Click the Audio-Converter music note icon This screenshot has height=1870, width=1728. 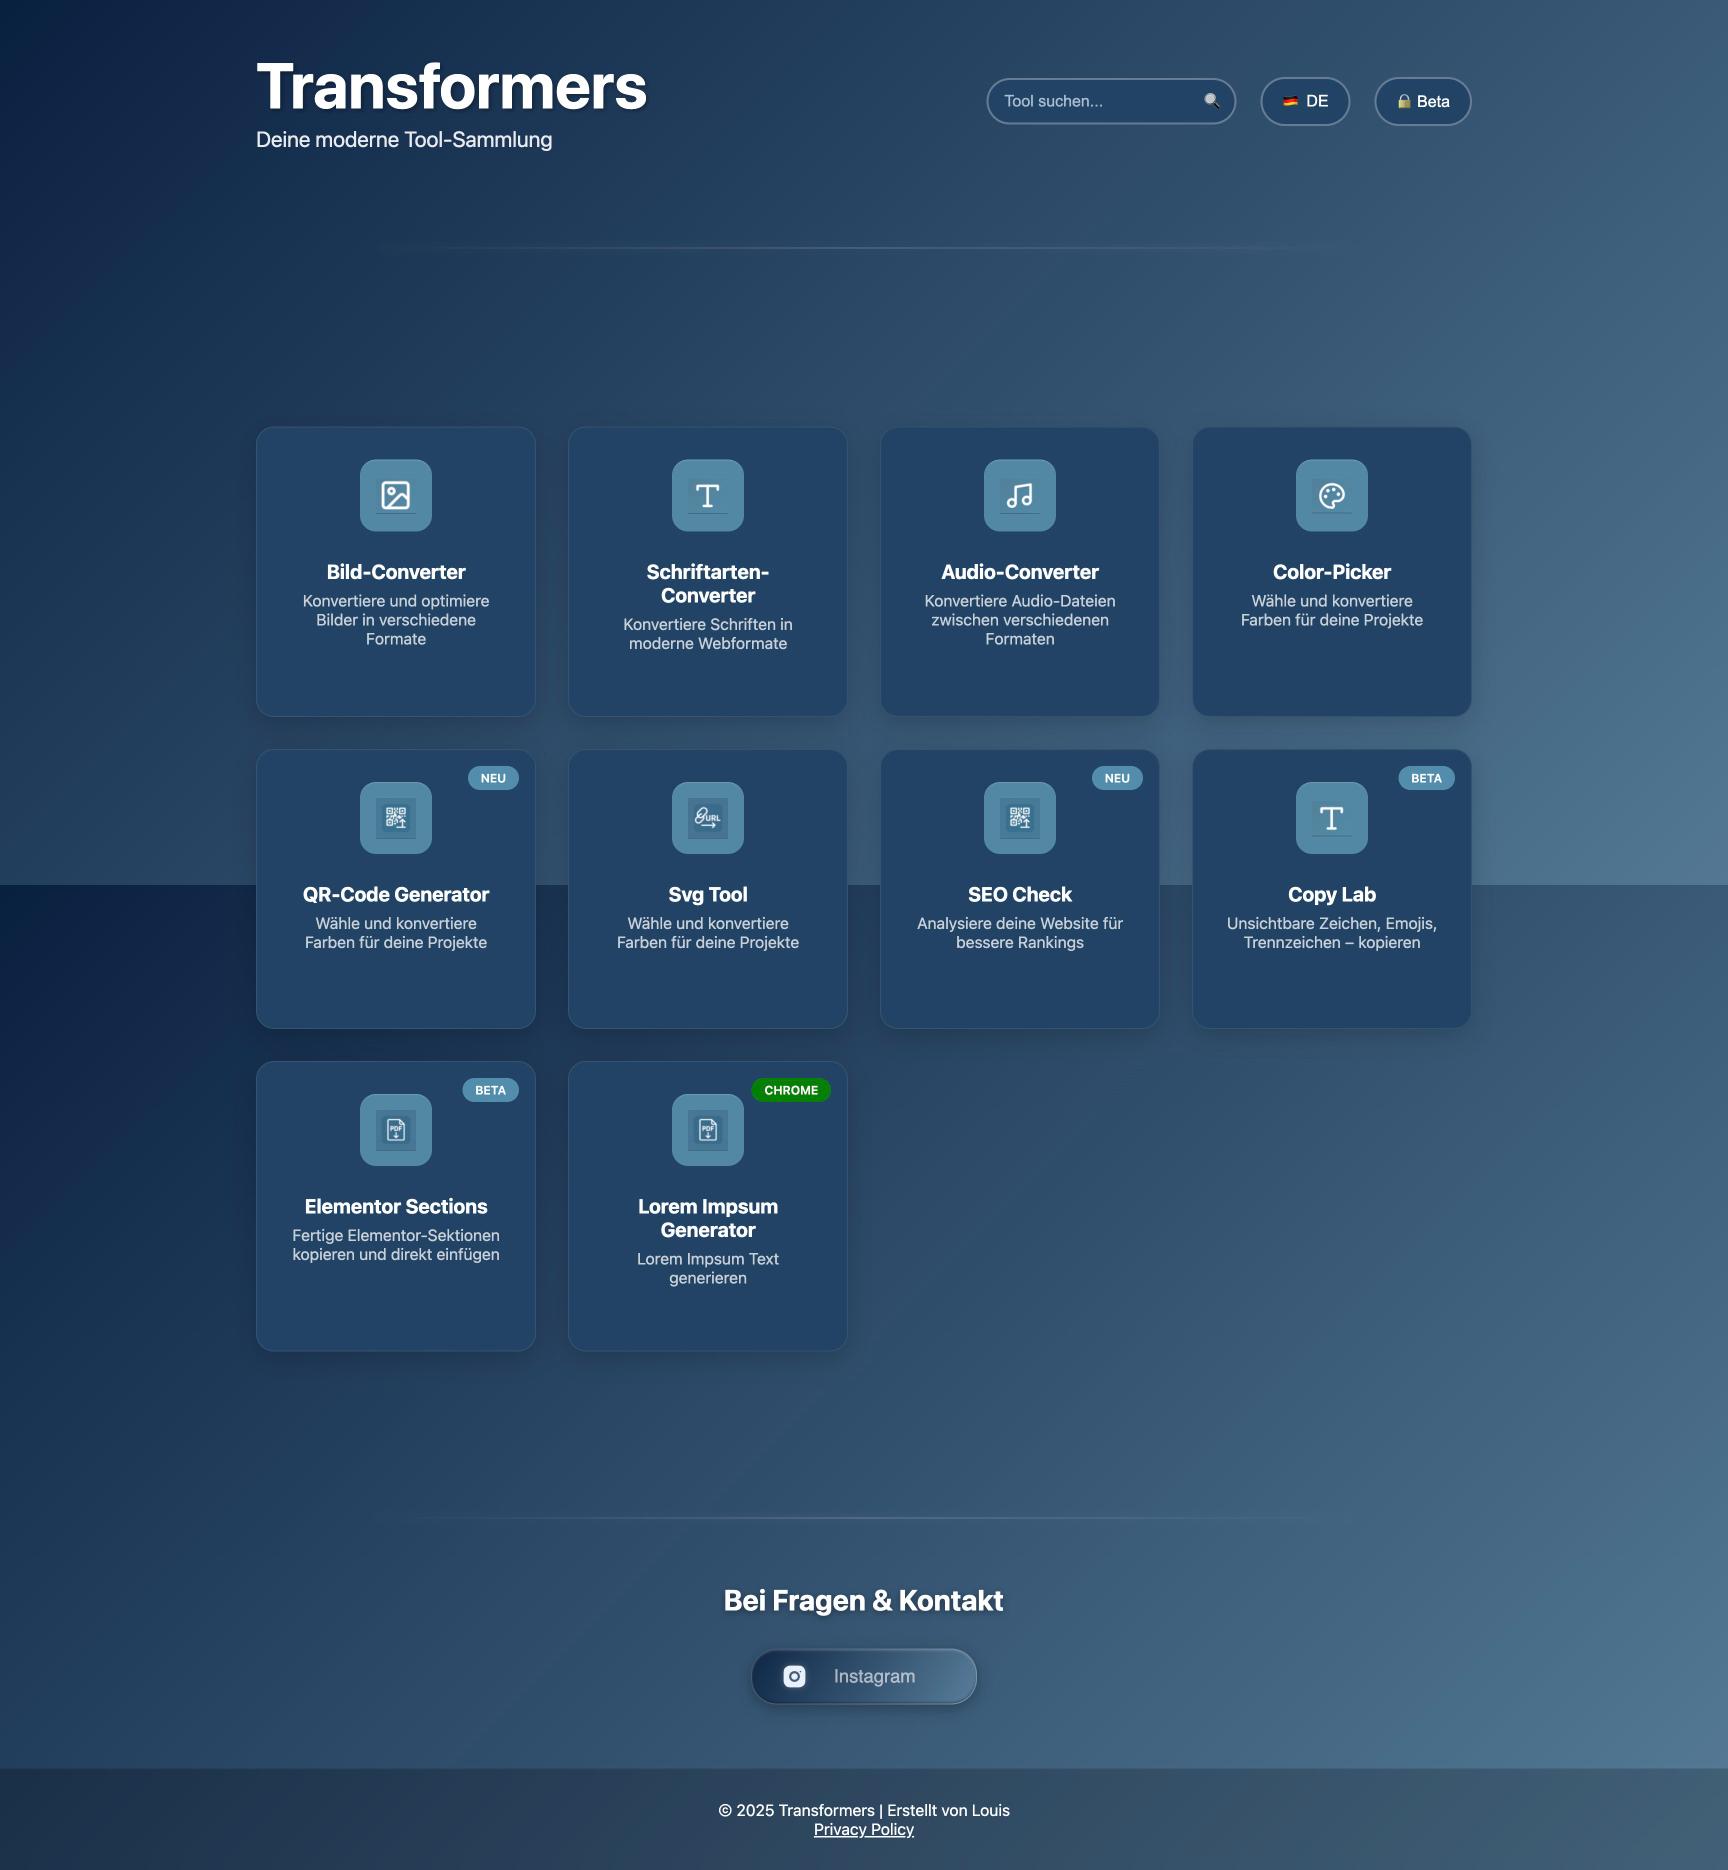(1019, 496)
